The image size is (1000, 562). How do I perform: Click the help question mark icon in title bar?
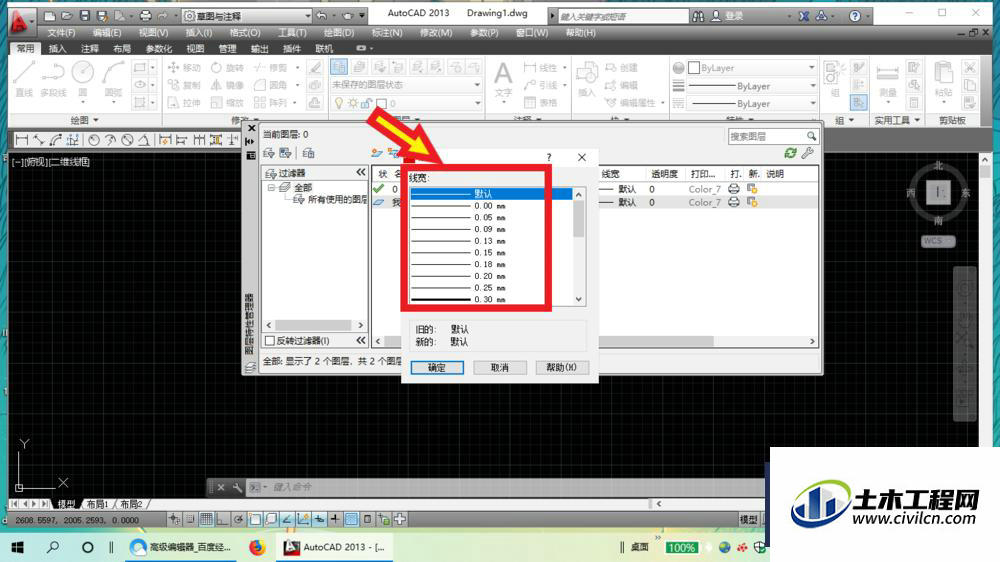855,16
